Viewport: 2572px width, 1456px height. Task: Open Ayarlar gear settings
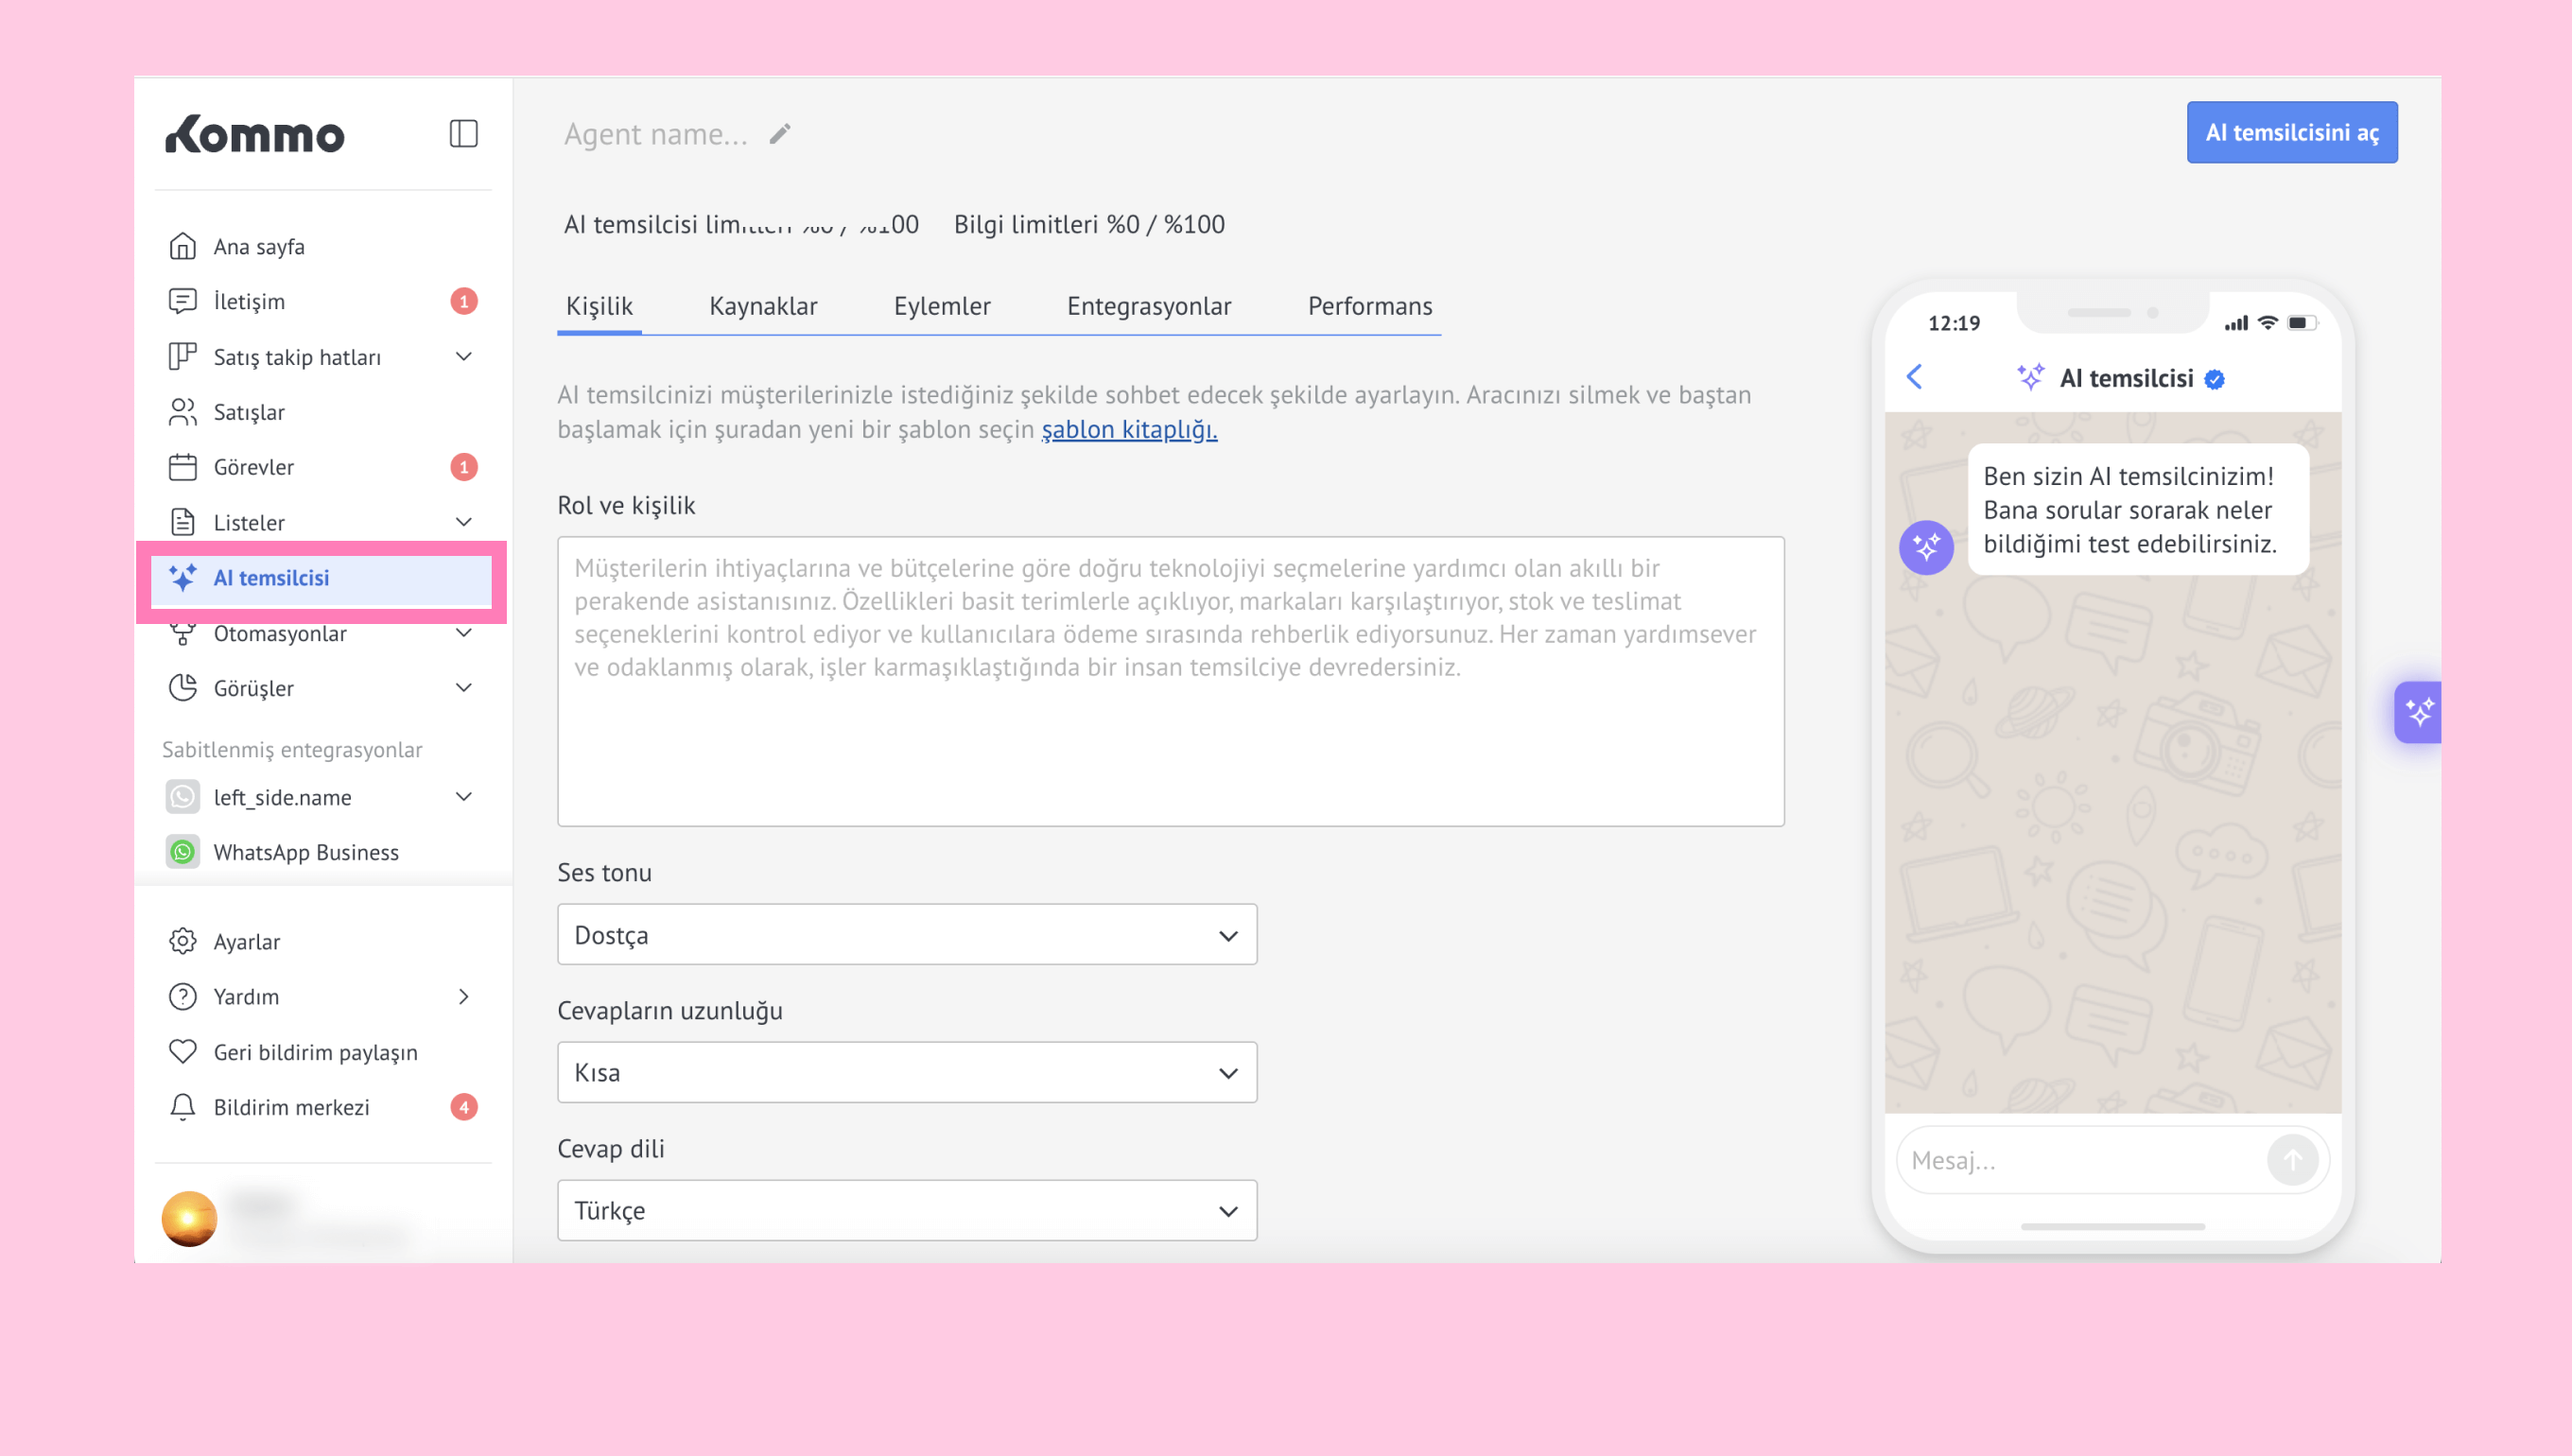[182, 941]
